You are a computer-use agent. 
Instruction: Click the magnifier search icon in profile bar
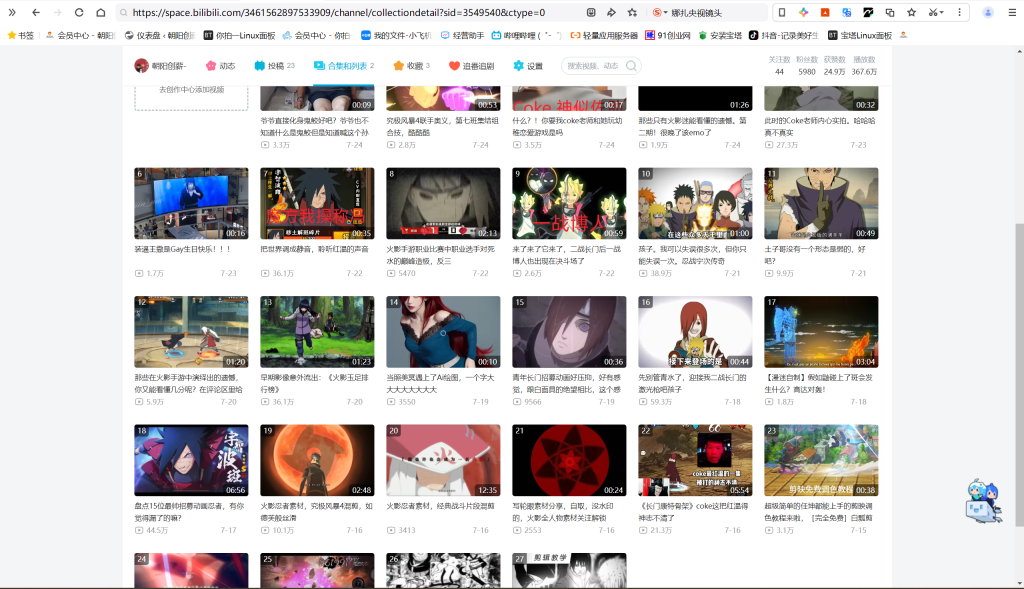click(631, 65)
